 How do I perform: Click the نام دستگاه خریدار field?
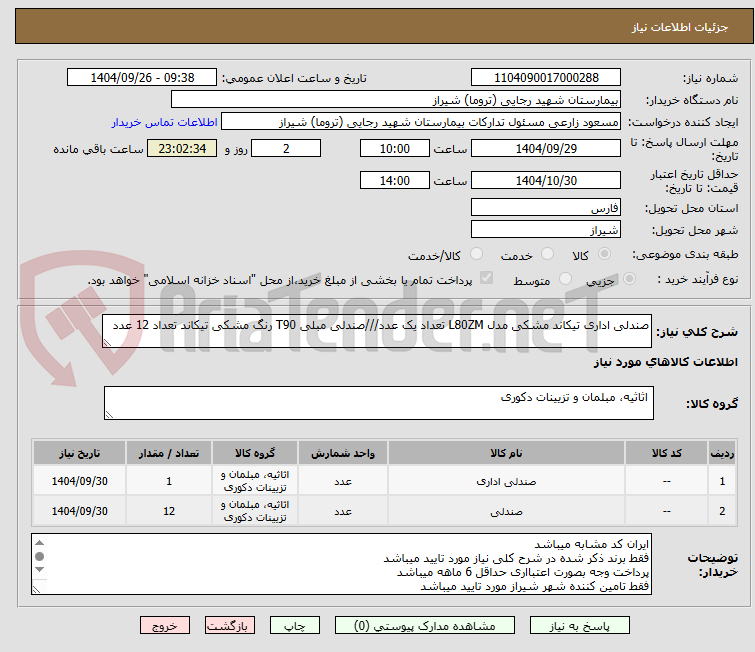coord(396,100)
